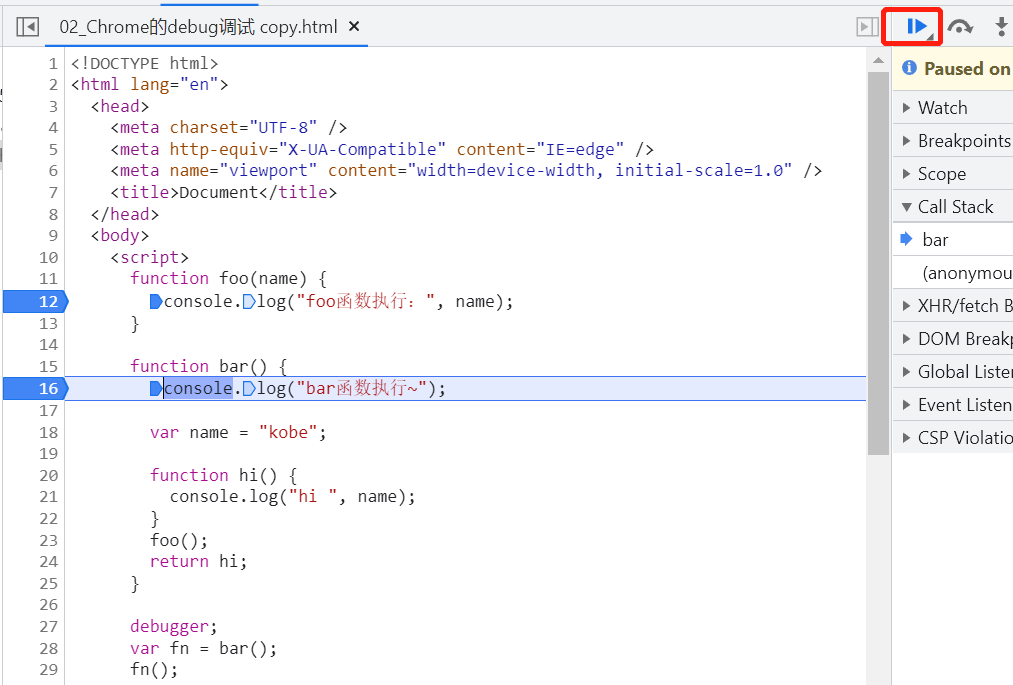Remove the breakpoint on line 12 gutter
The image size is (1013, 685).
36,302
